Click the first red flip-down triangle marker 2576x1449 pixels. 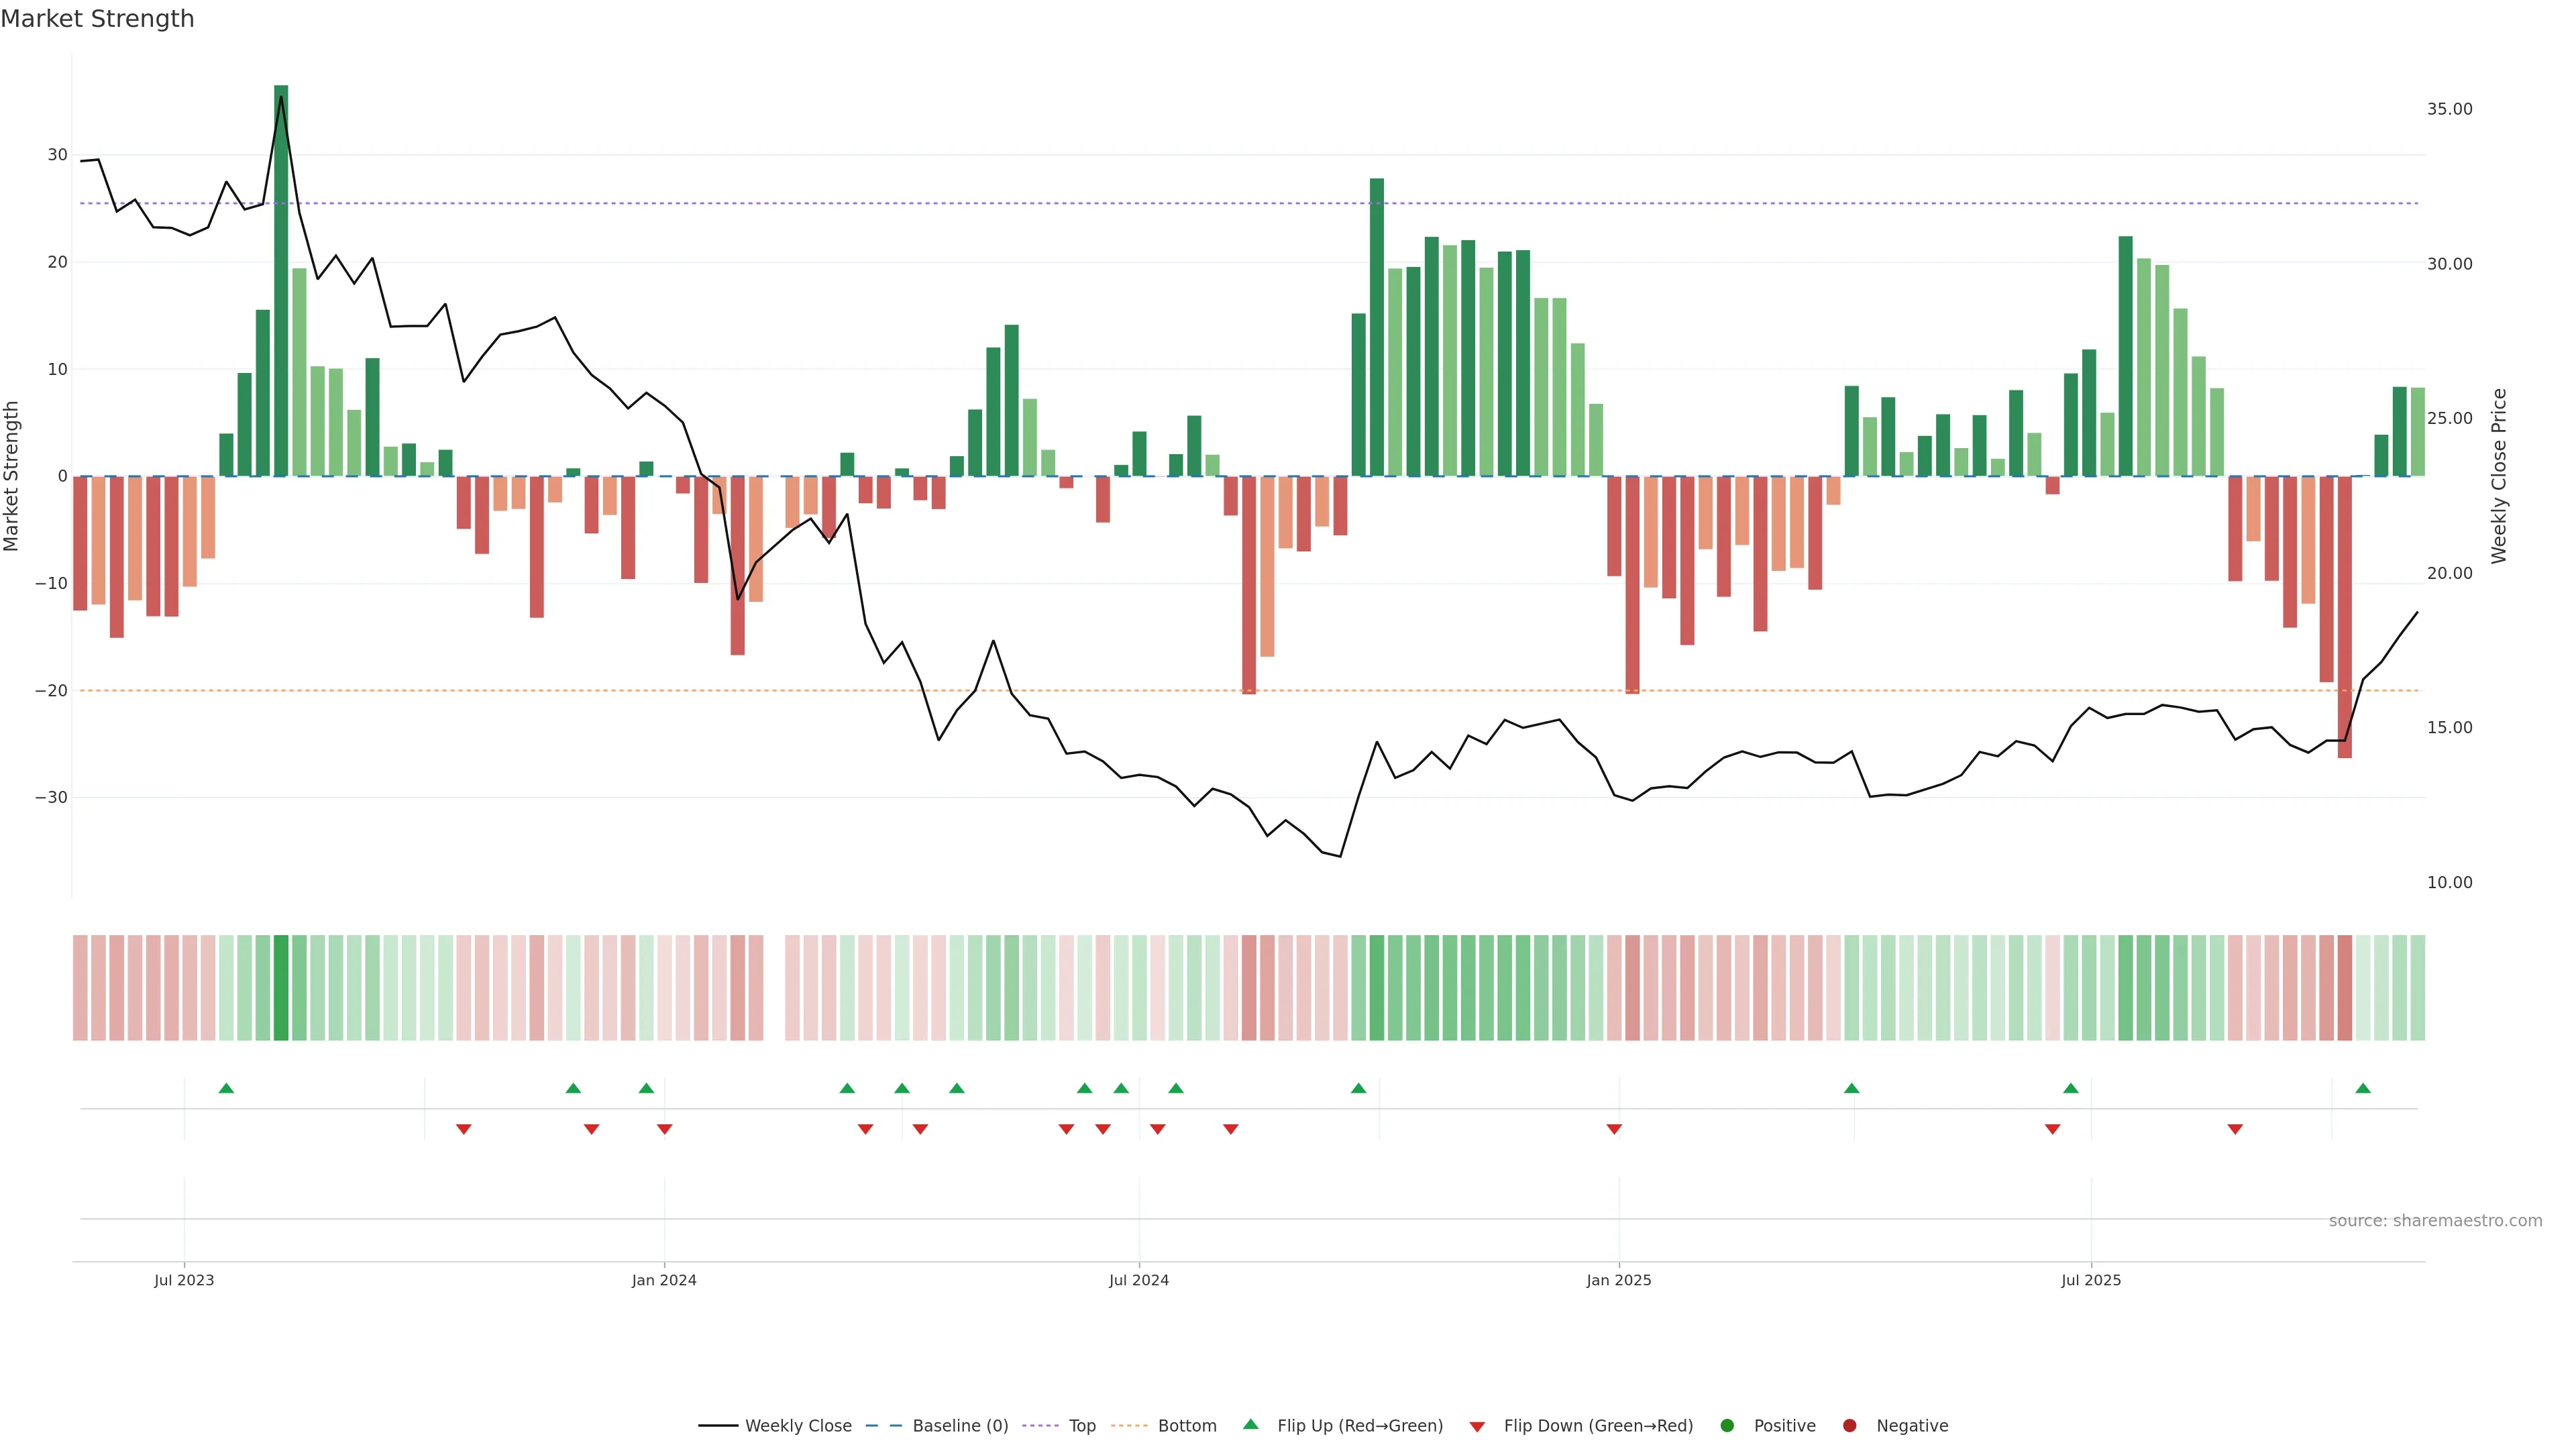tap(464, 1129)
